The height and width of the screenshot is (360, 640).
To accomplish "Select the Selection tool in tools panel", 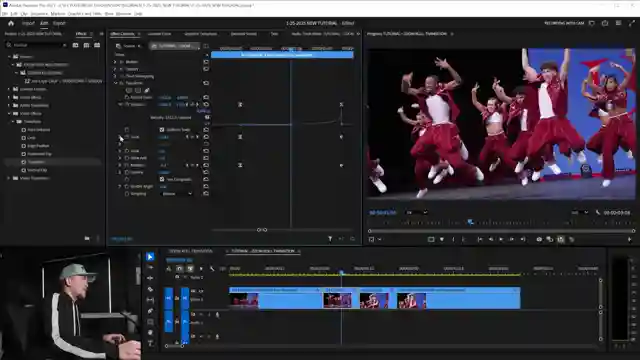I will pyautogui.click(x=150, y=257).
